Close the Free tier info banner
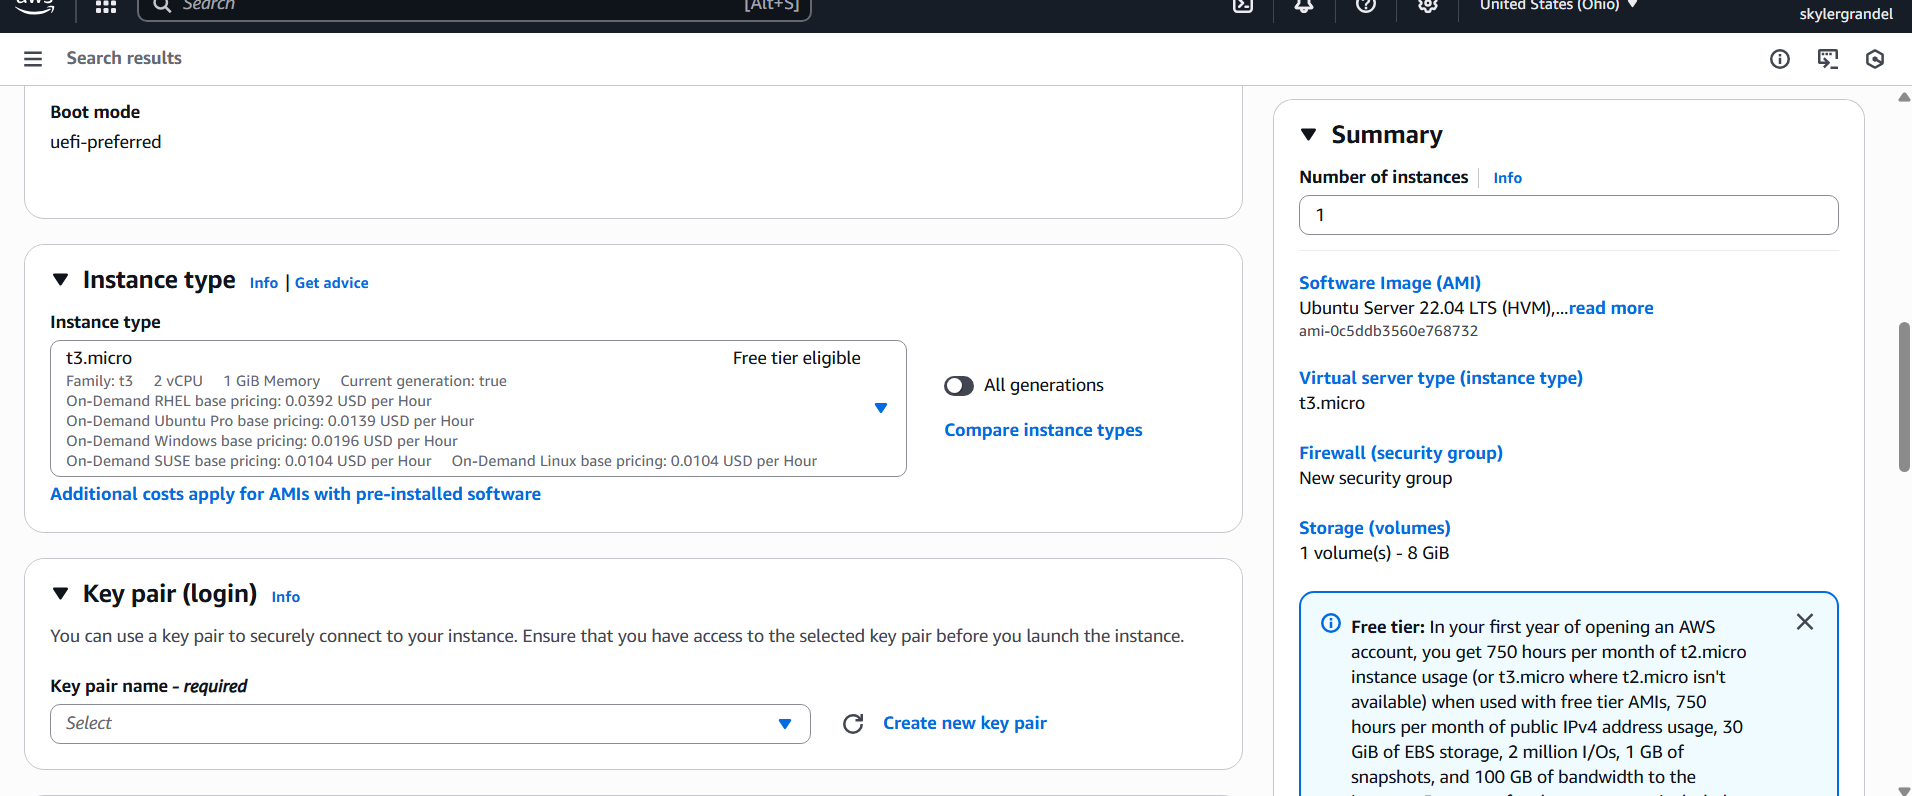 click(1805, 622)
